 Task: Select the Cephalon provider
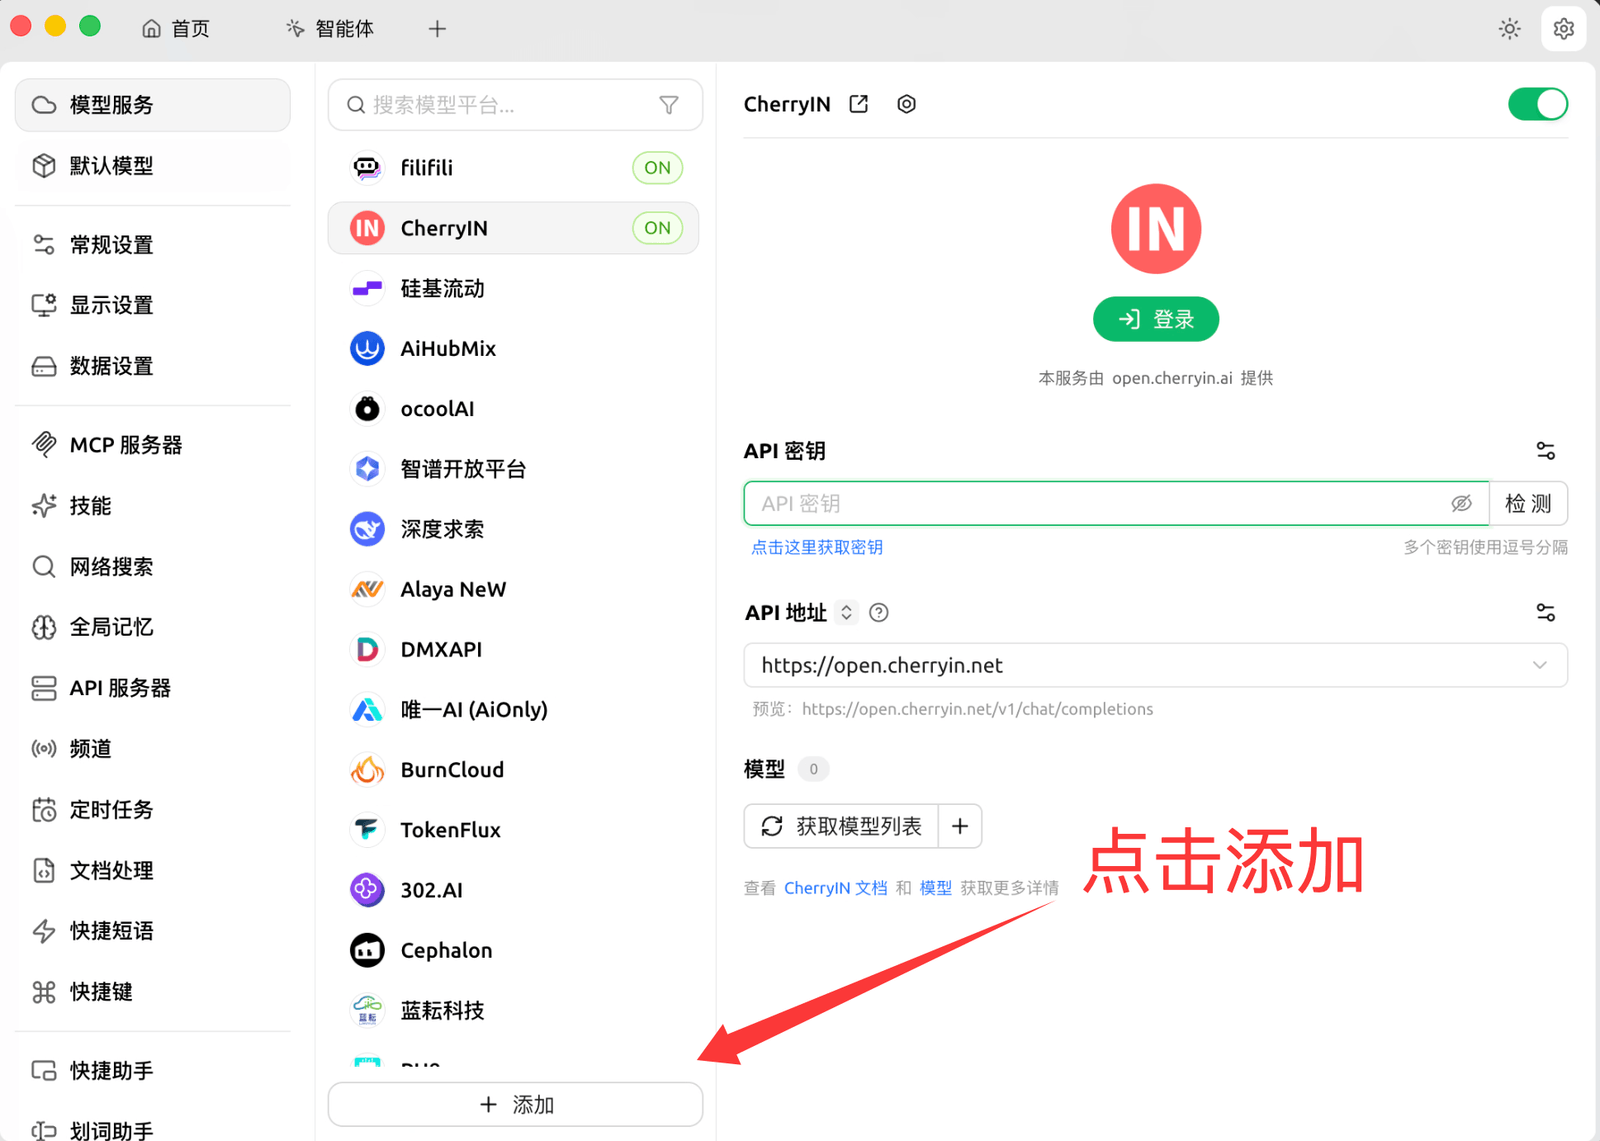coord(513,950)
